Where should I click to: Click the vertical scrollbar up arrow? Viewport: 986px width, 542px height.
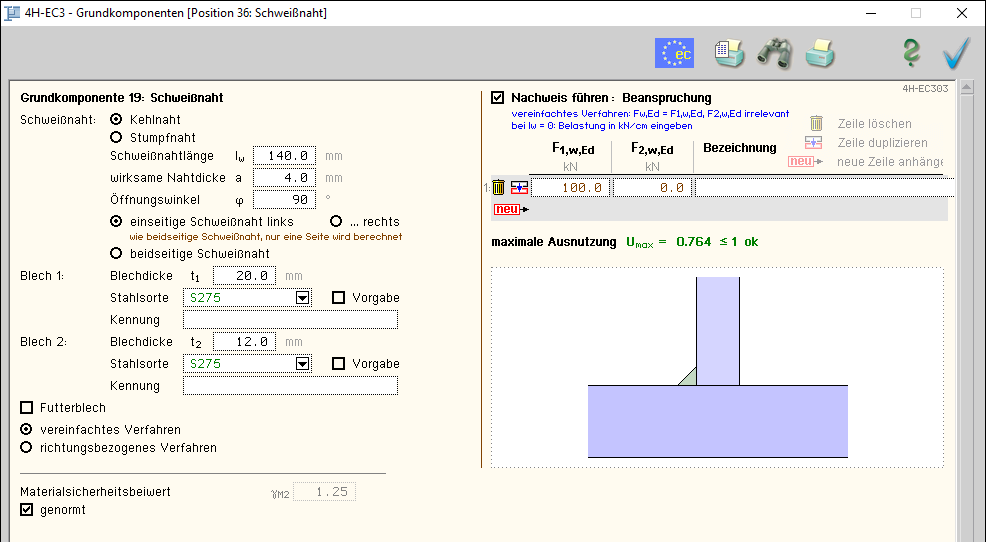pos(966,88)
